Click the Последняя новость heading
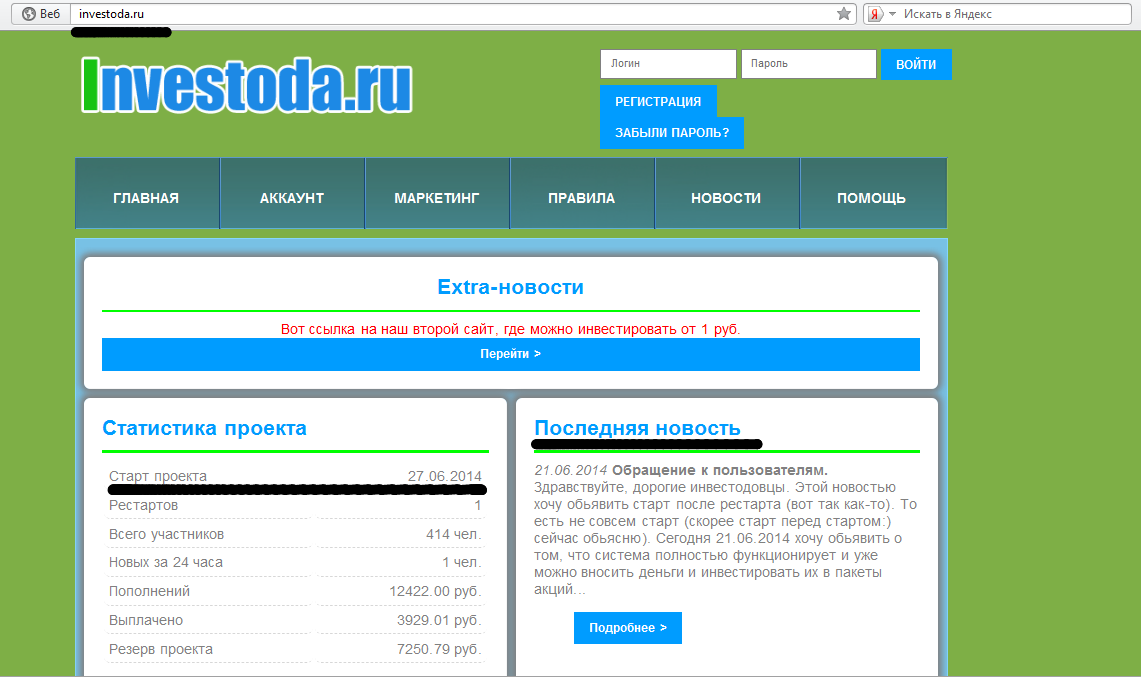Viewport: 1141px width, 677px height. point(637,428)
